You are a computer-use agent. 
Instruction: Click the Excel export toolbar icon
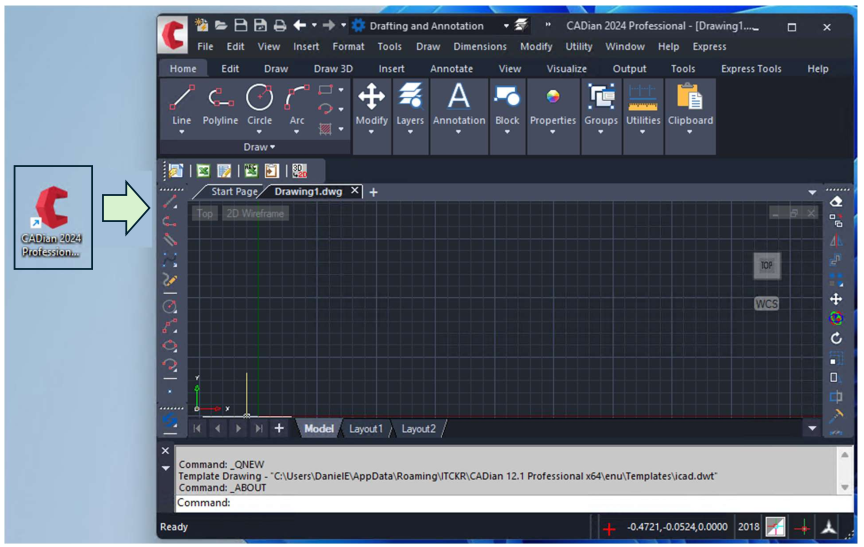point(203,171)
